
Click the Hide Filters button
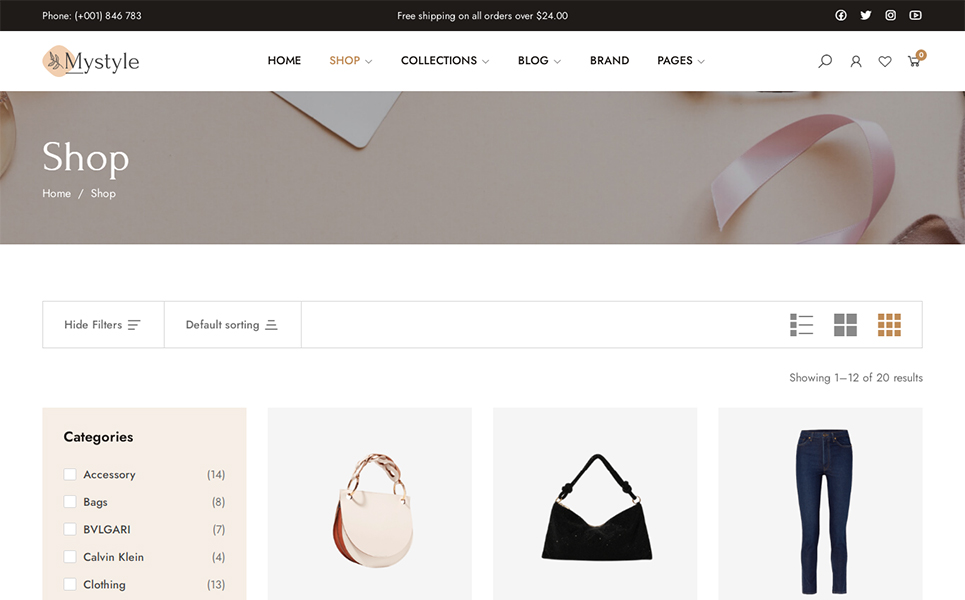tap(102, 325)
